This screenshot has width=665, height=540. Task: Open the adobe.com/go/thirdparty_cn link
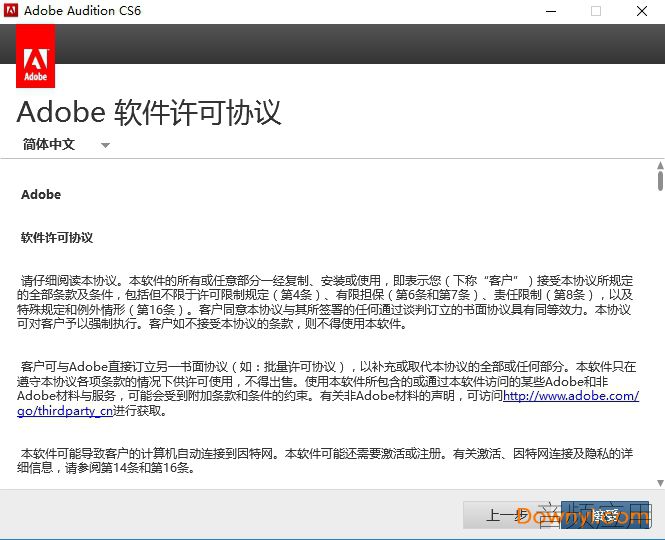click(x=570, y=396)
